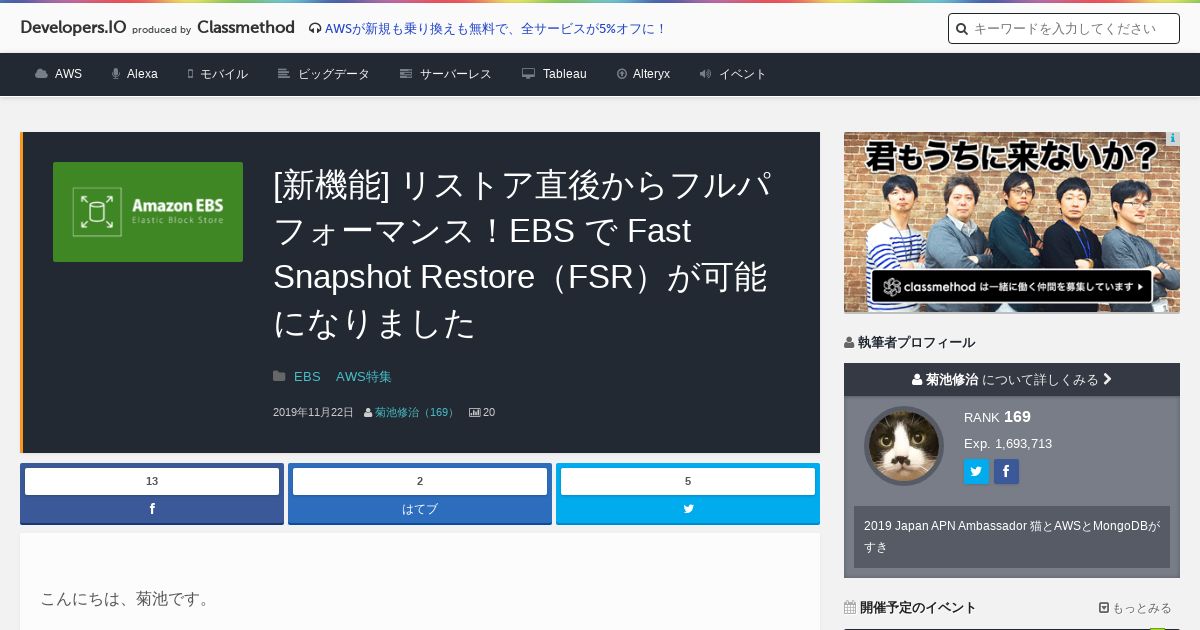Click the Amazon EBS article thumbnail
The image size is (1200, 630).
pyautogui.click(x=148, y=212)
